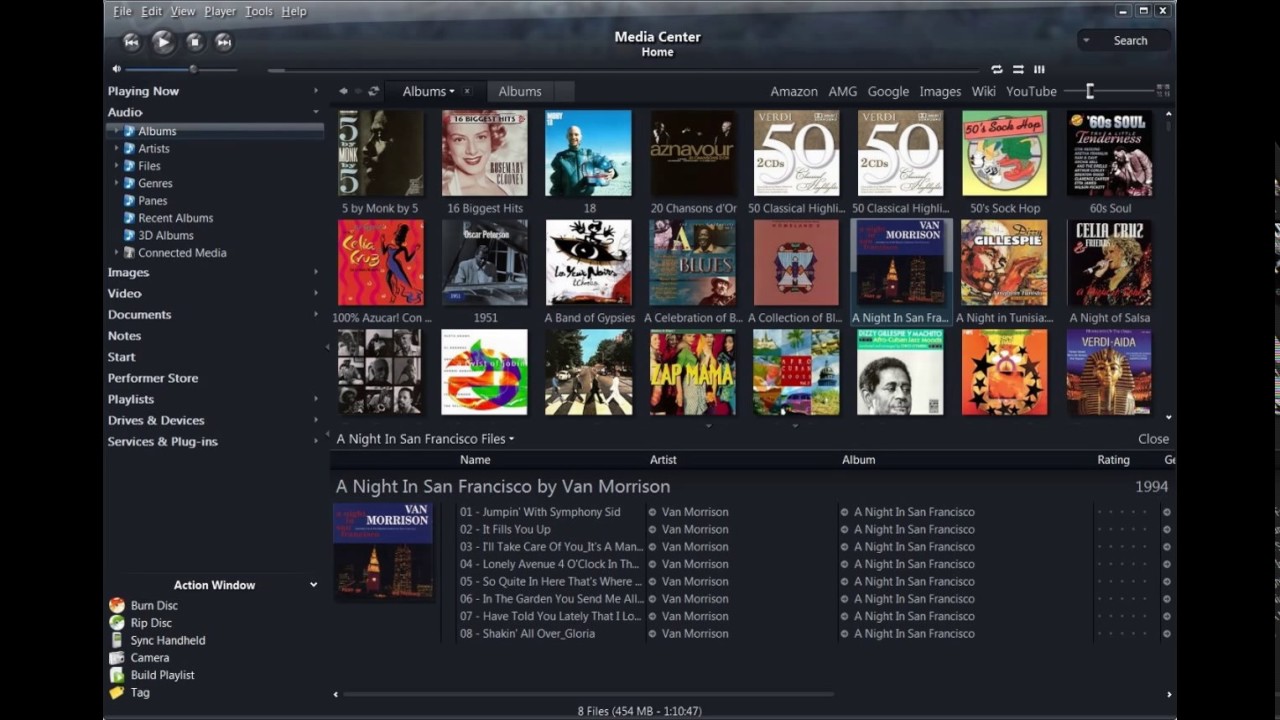
Task: Click the AMG link
Action: click(843, 91)
